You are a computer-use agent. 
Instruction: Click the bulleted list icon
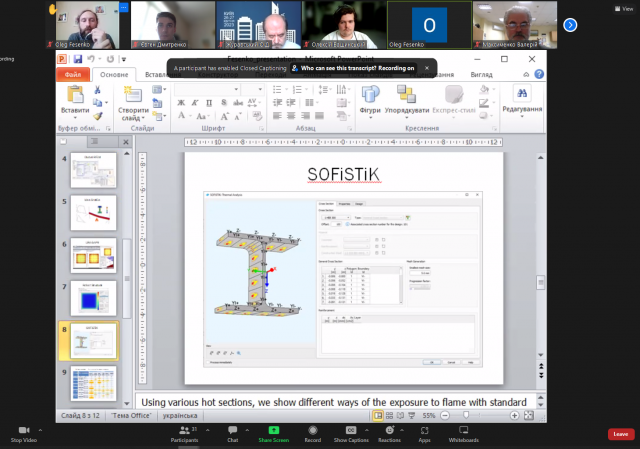click(277, 89)
